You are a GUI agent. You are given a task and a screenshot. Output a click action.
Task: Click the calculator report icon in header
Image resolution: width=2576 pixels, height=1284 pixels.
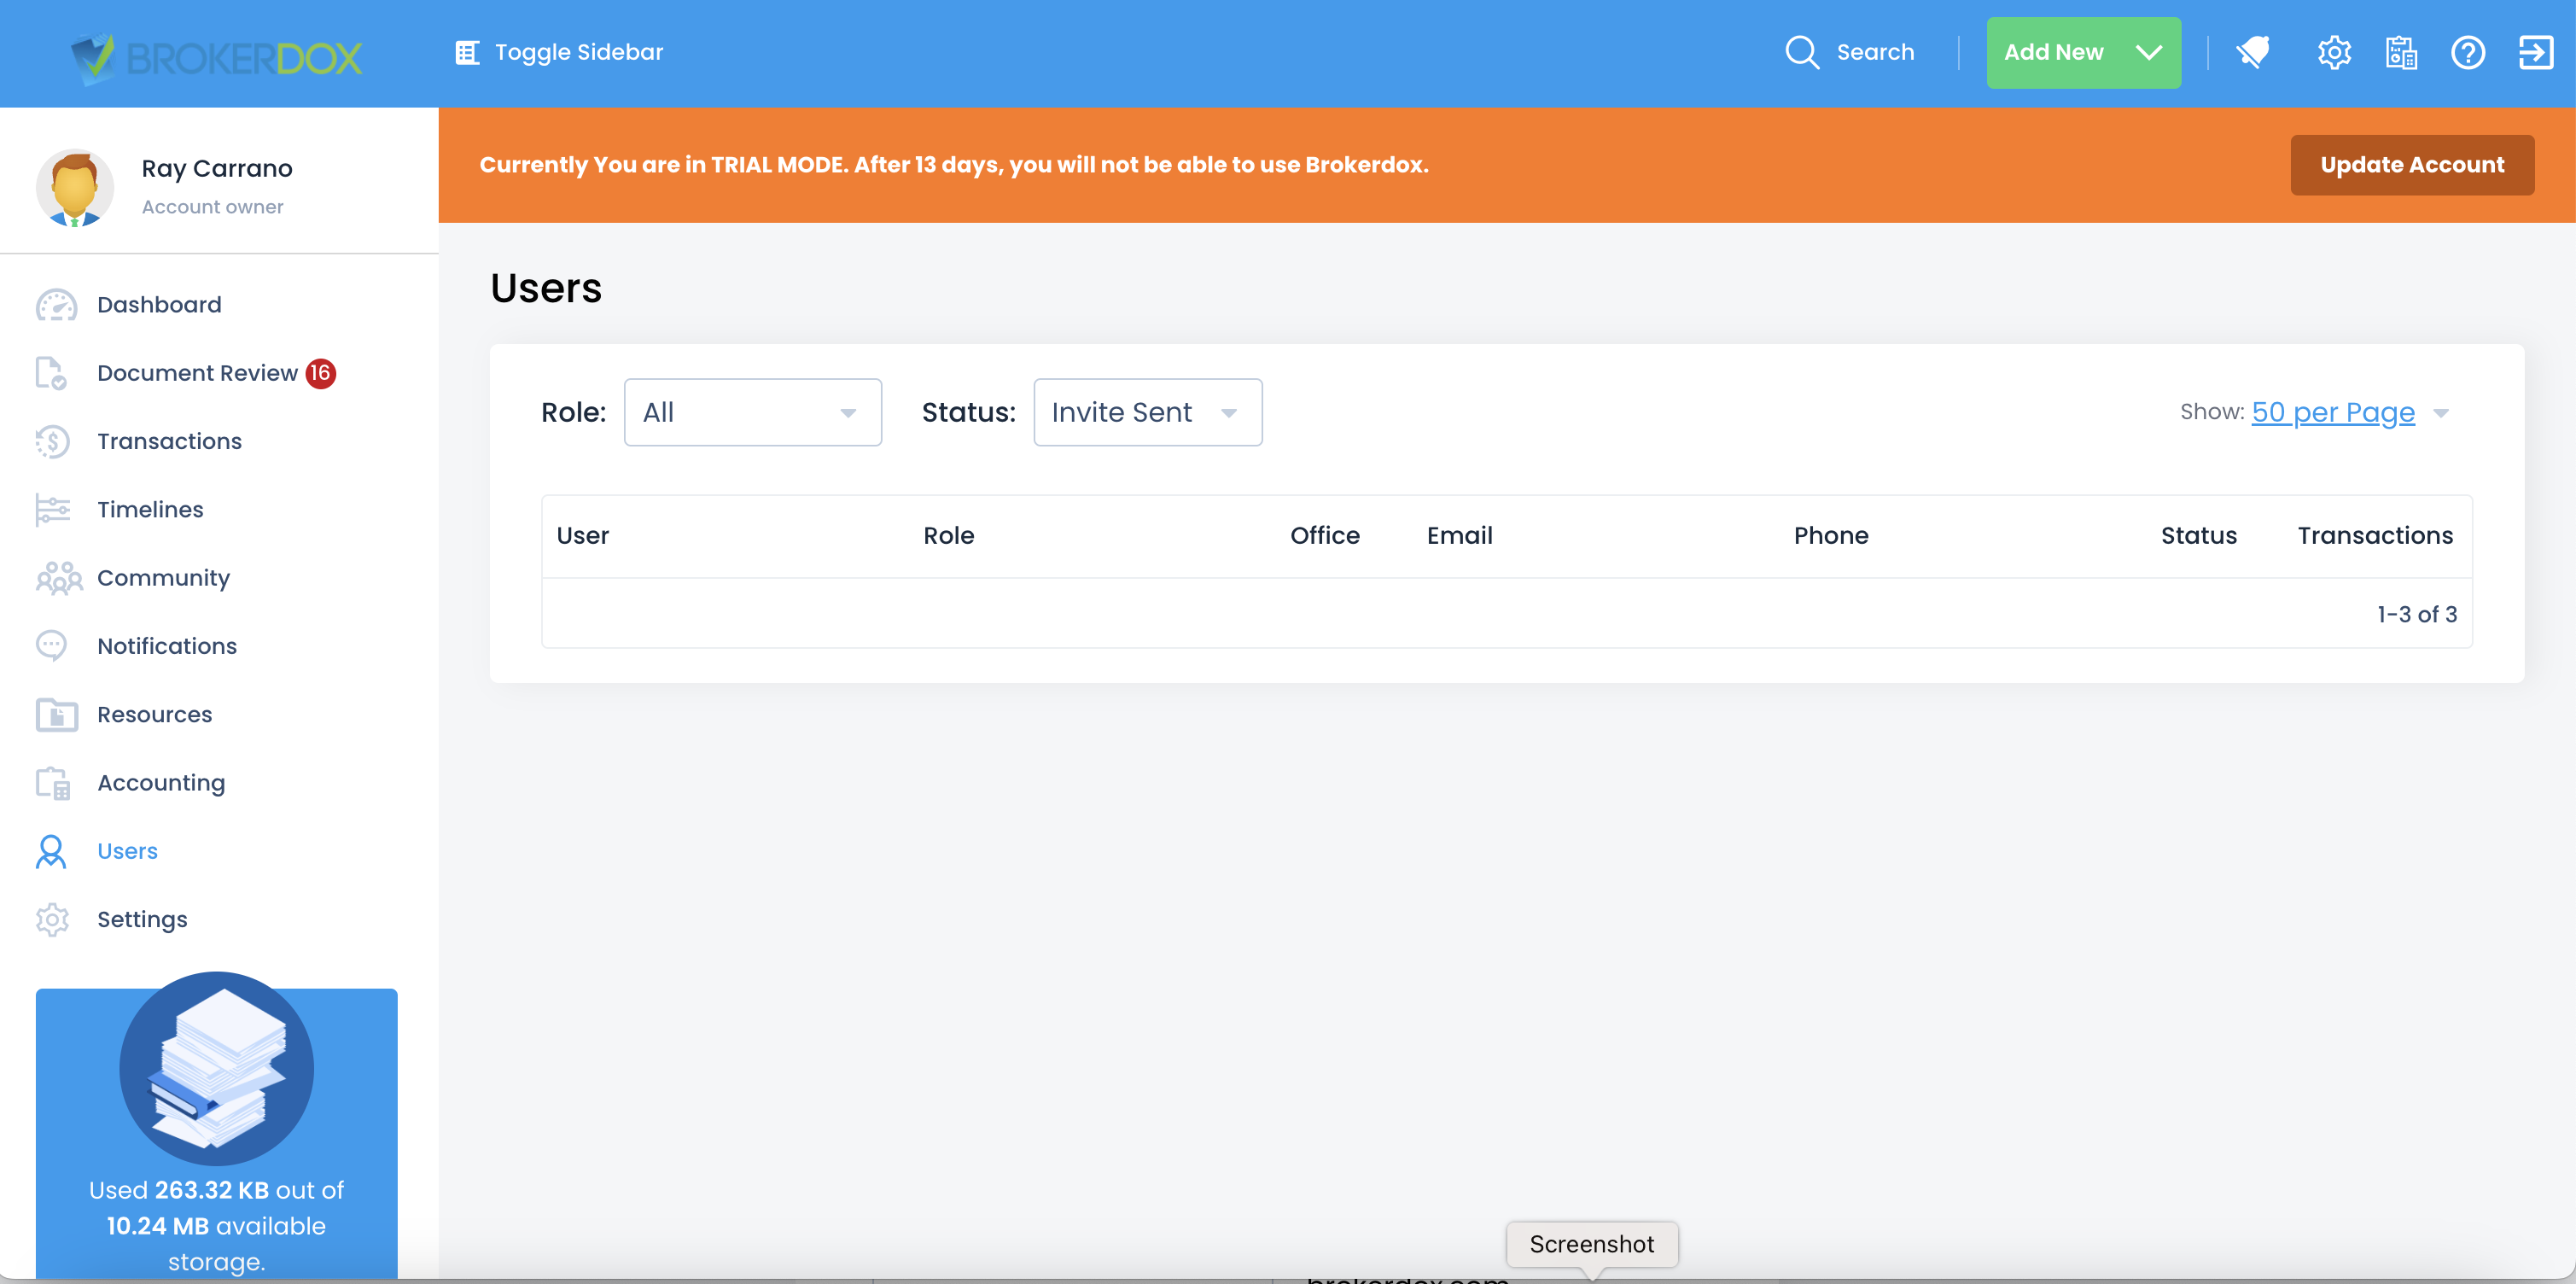tap(2401, 52)
